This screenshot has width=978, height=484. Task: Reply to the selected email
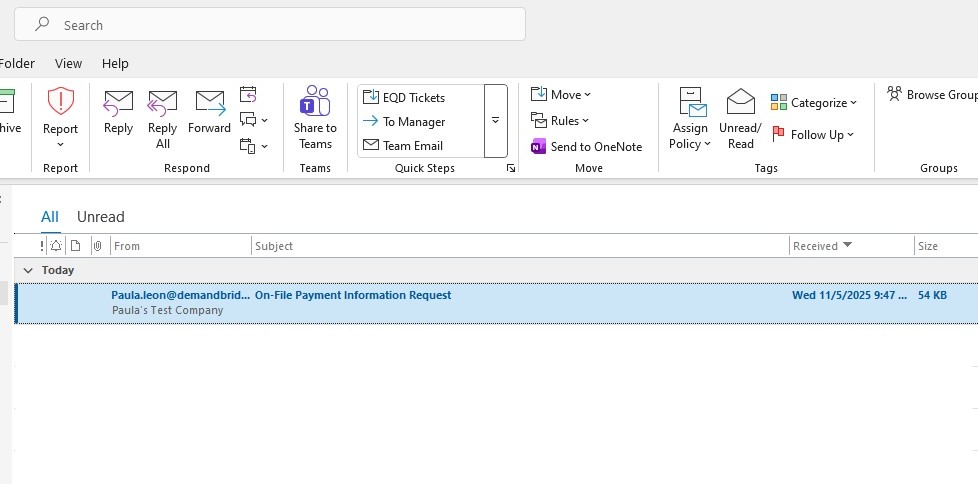coord(119,112)
